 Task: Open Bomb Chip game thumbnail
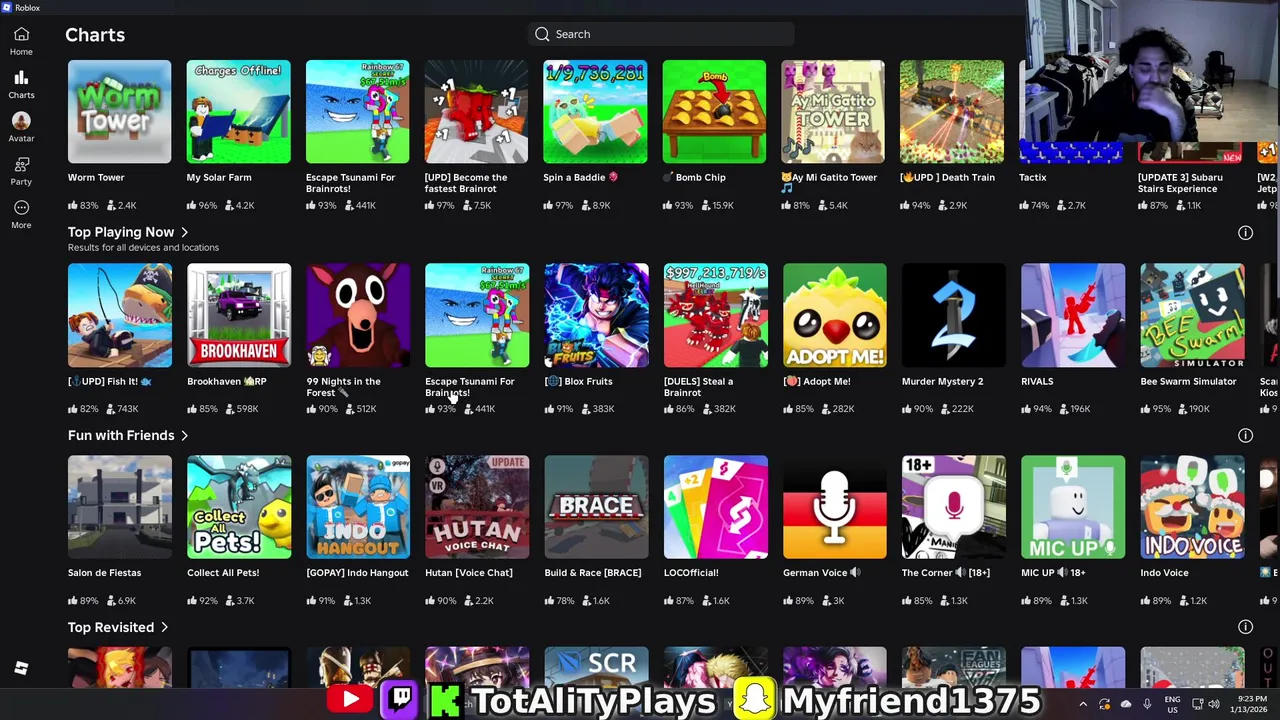click(x=714, y=112)
